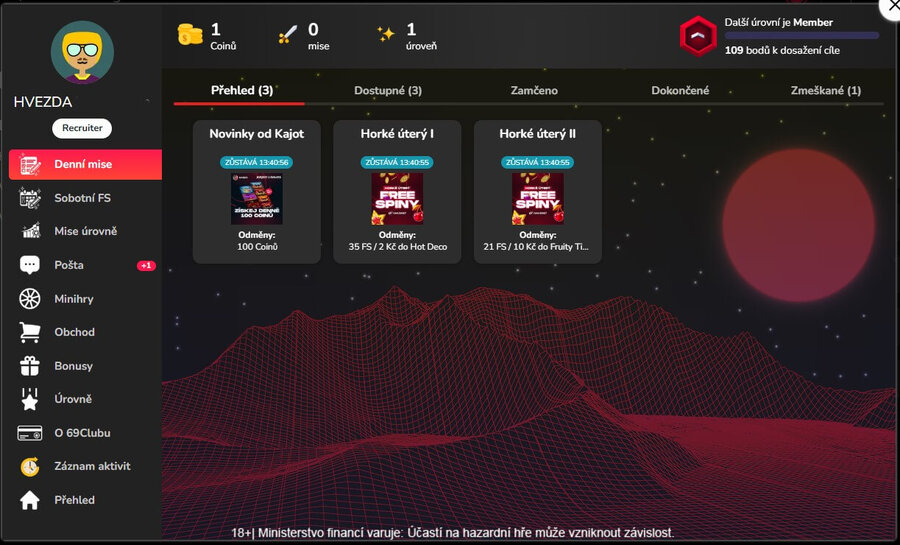This screenshot has width=900, height=545.
Task: Open the Zamčeno tab
Action: [534, 91]
